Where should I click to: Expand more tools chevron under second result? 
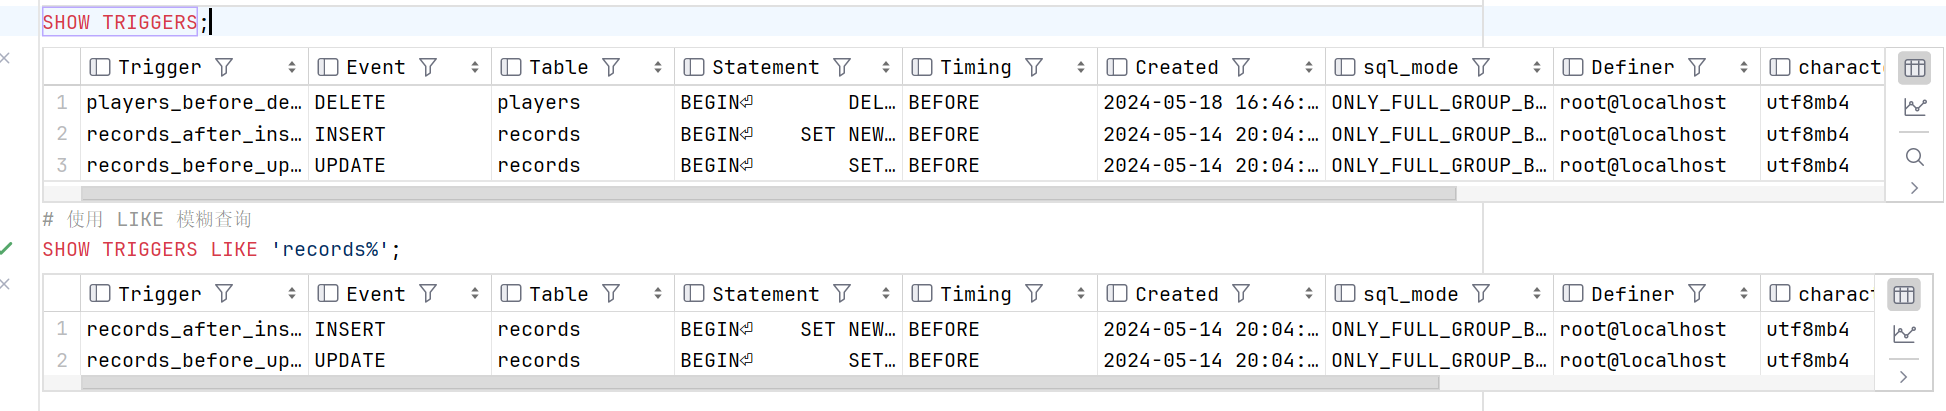1904,377
